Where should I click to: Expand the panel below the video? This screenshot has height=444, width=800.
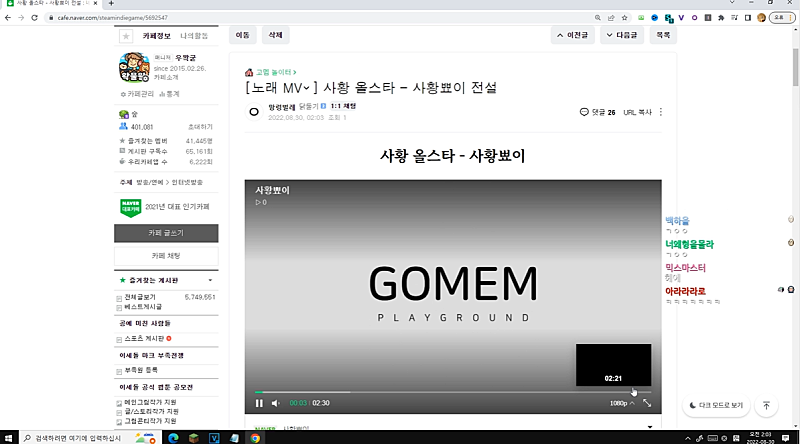tap(649, 427)
